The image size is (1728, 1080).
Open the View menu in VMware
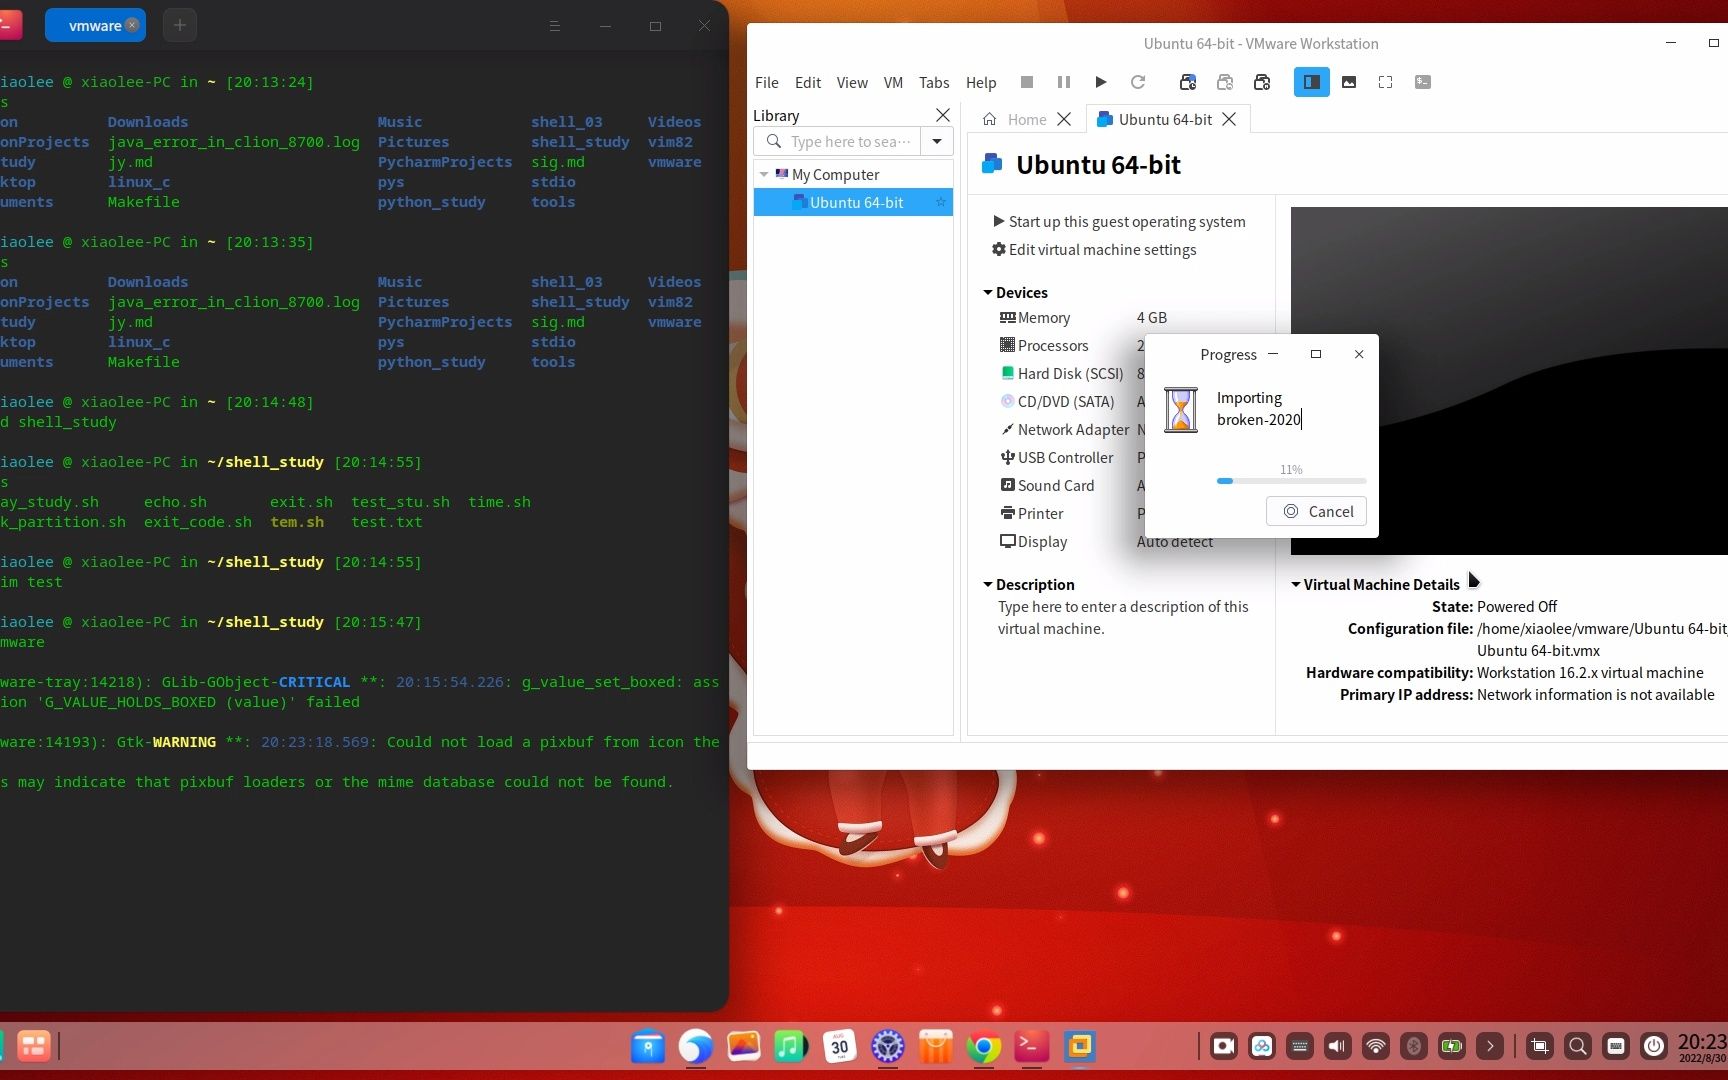point(852,82)
